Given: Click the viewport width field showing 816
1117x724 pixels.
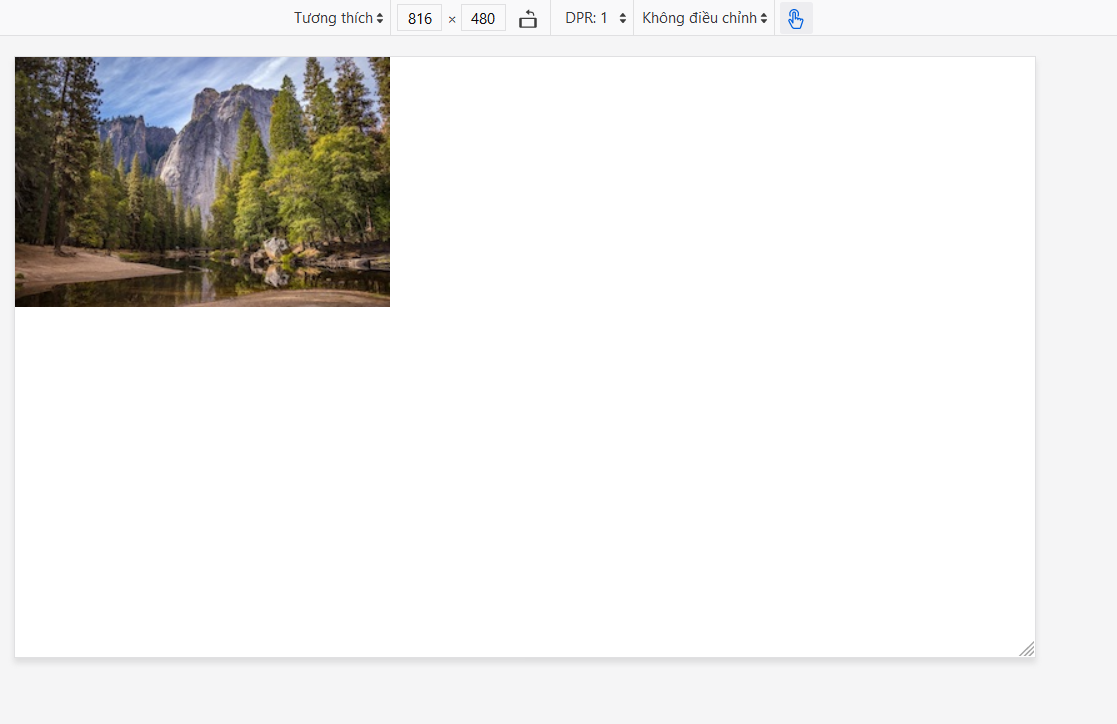Looking at the screenshot, I should click(419, 18).
